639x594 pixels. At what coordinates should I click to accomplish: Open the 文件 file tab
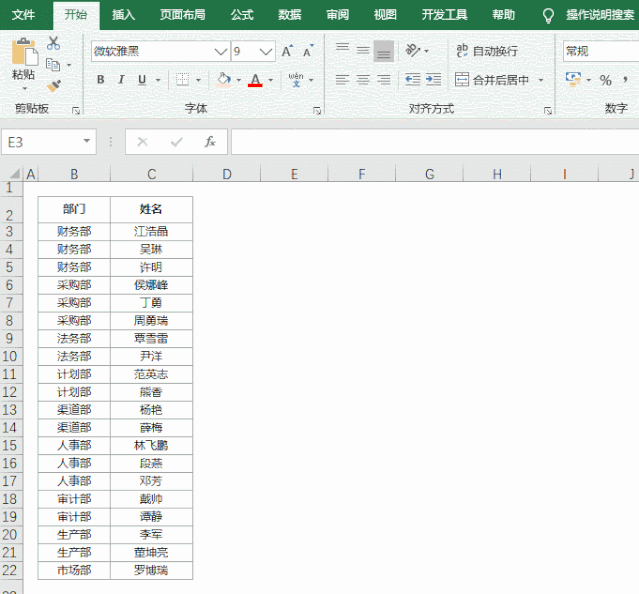tap(23, 15)
